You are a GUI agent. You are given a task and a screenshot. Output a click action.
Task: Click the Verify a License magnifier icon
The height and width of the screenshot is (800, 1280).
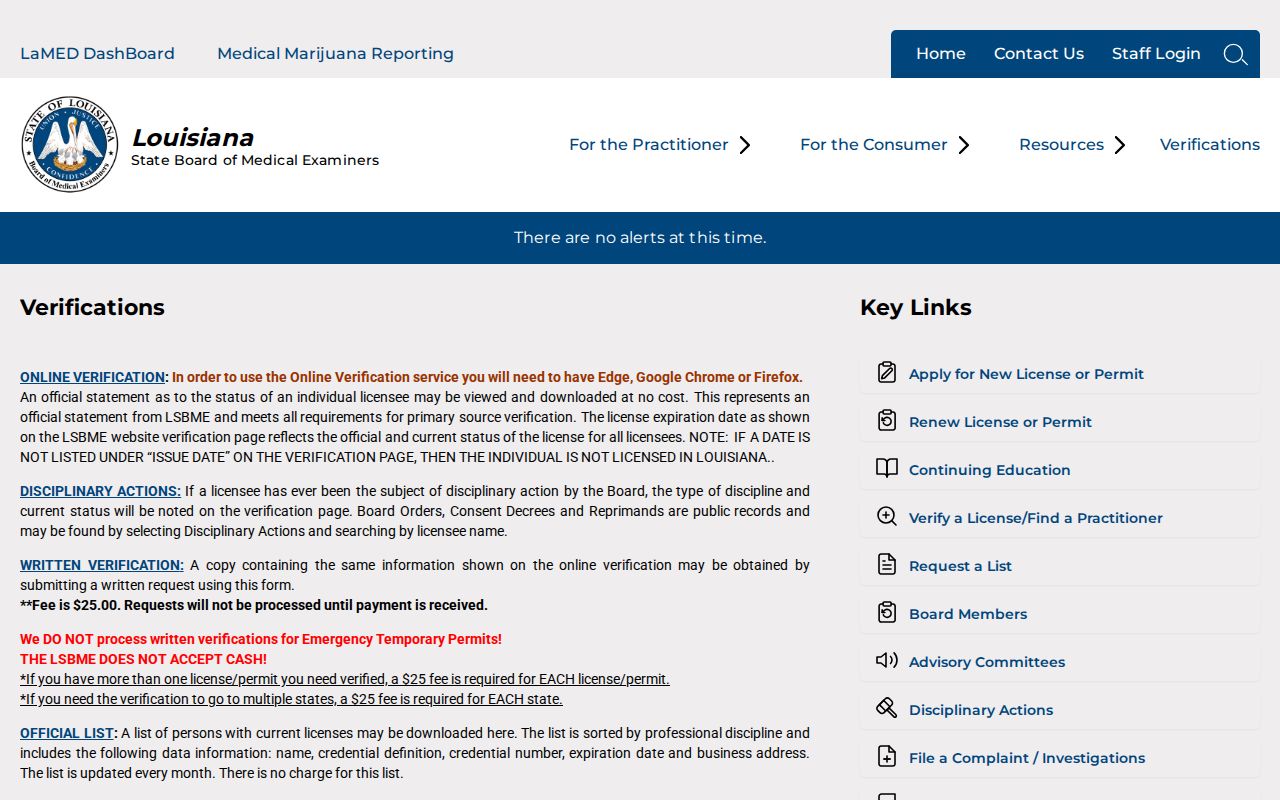tap(887, 517)
